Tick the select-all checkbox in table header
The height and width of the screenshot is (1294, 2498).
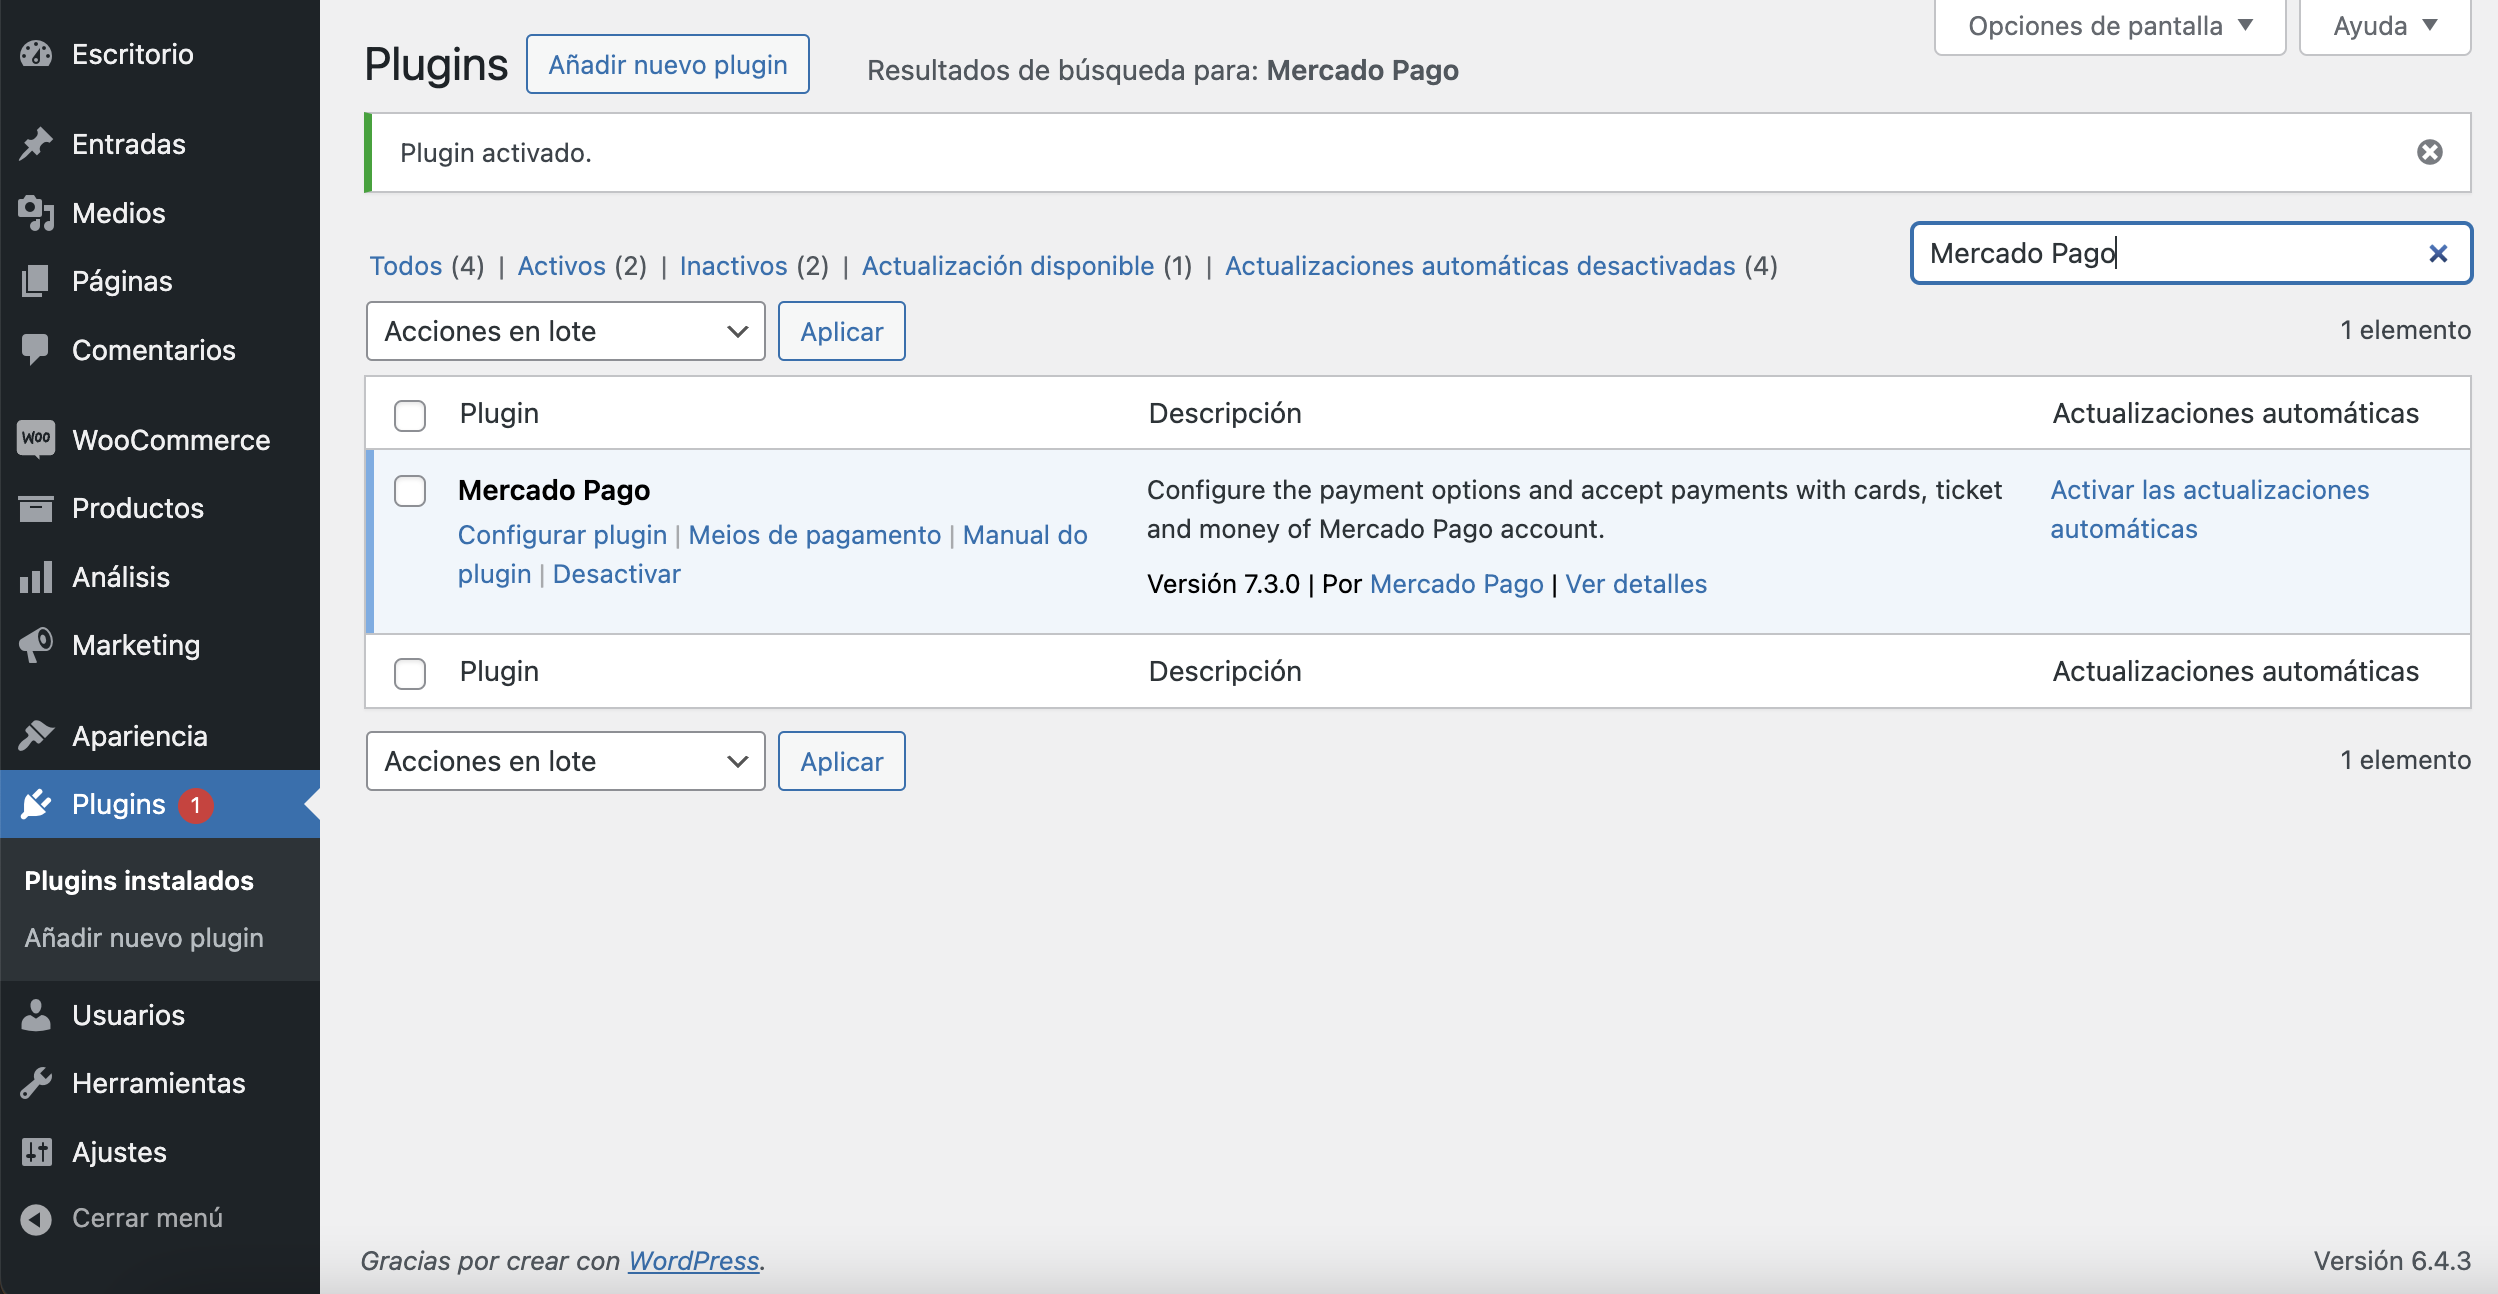(x=410, y=414)
